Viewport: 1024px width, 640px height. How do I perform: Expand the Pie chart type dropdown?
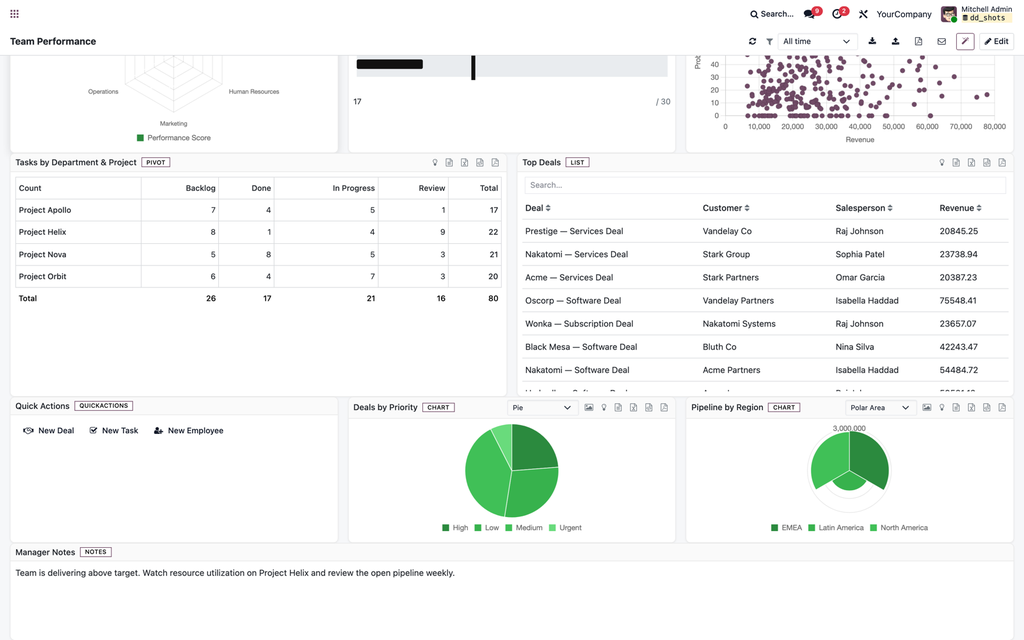coord(542,408)
